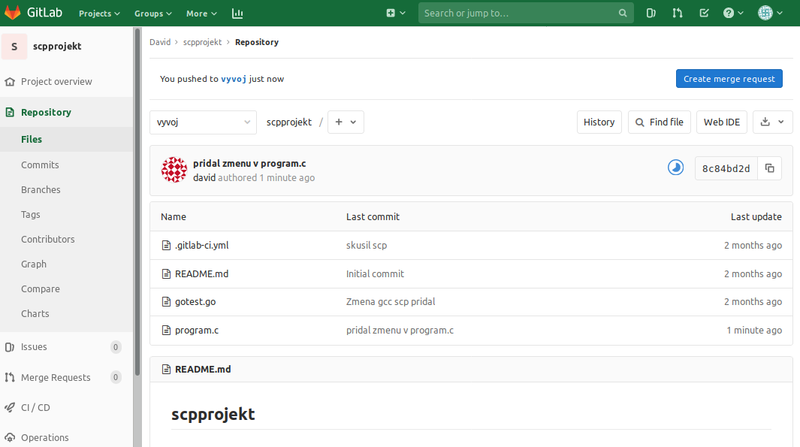The image size is (800, 447).
Task: Open the program.c file name
Action: (196, 330)
